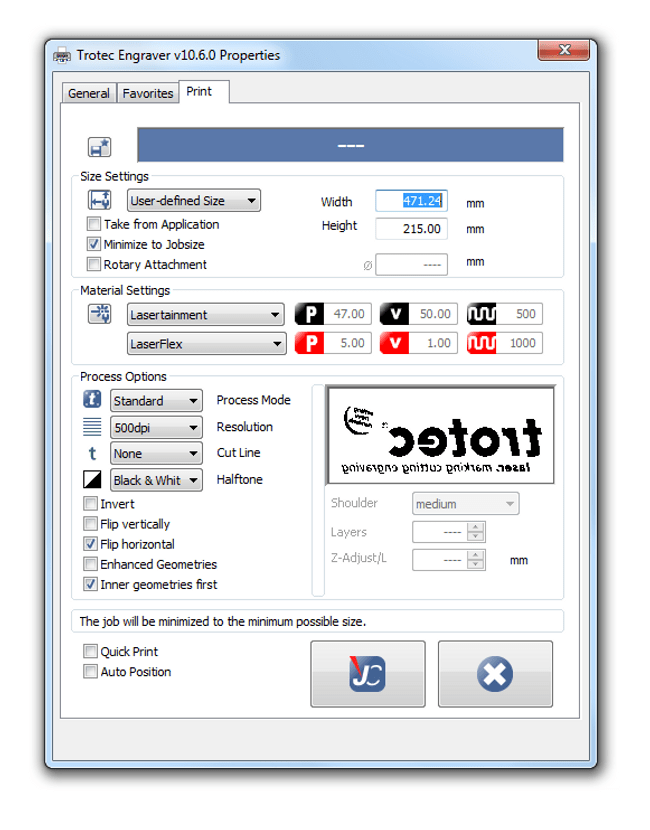
Task: Click the blue X cancel button
Action: point(495,674)
